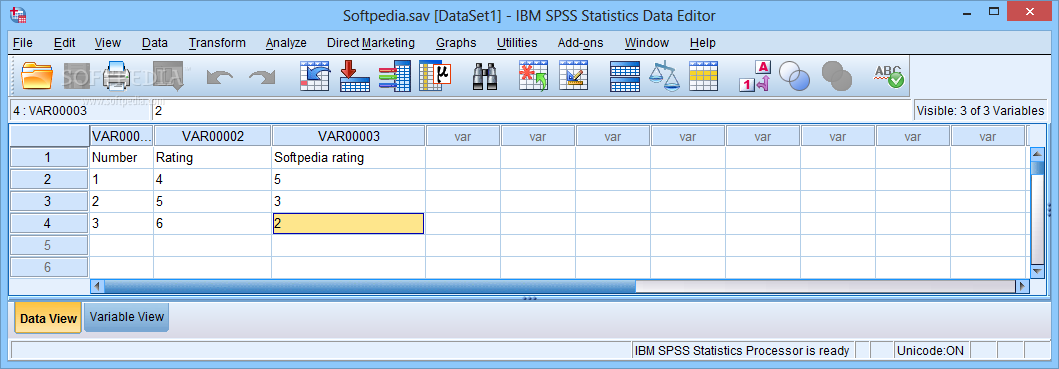This screenshot has height=369, width=1059.
Task: Click the '4 : VAR00003' cell reference box
Action: (x=80, y=111)
